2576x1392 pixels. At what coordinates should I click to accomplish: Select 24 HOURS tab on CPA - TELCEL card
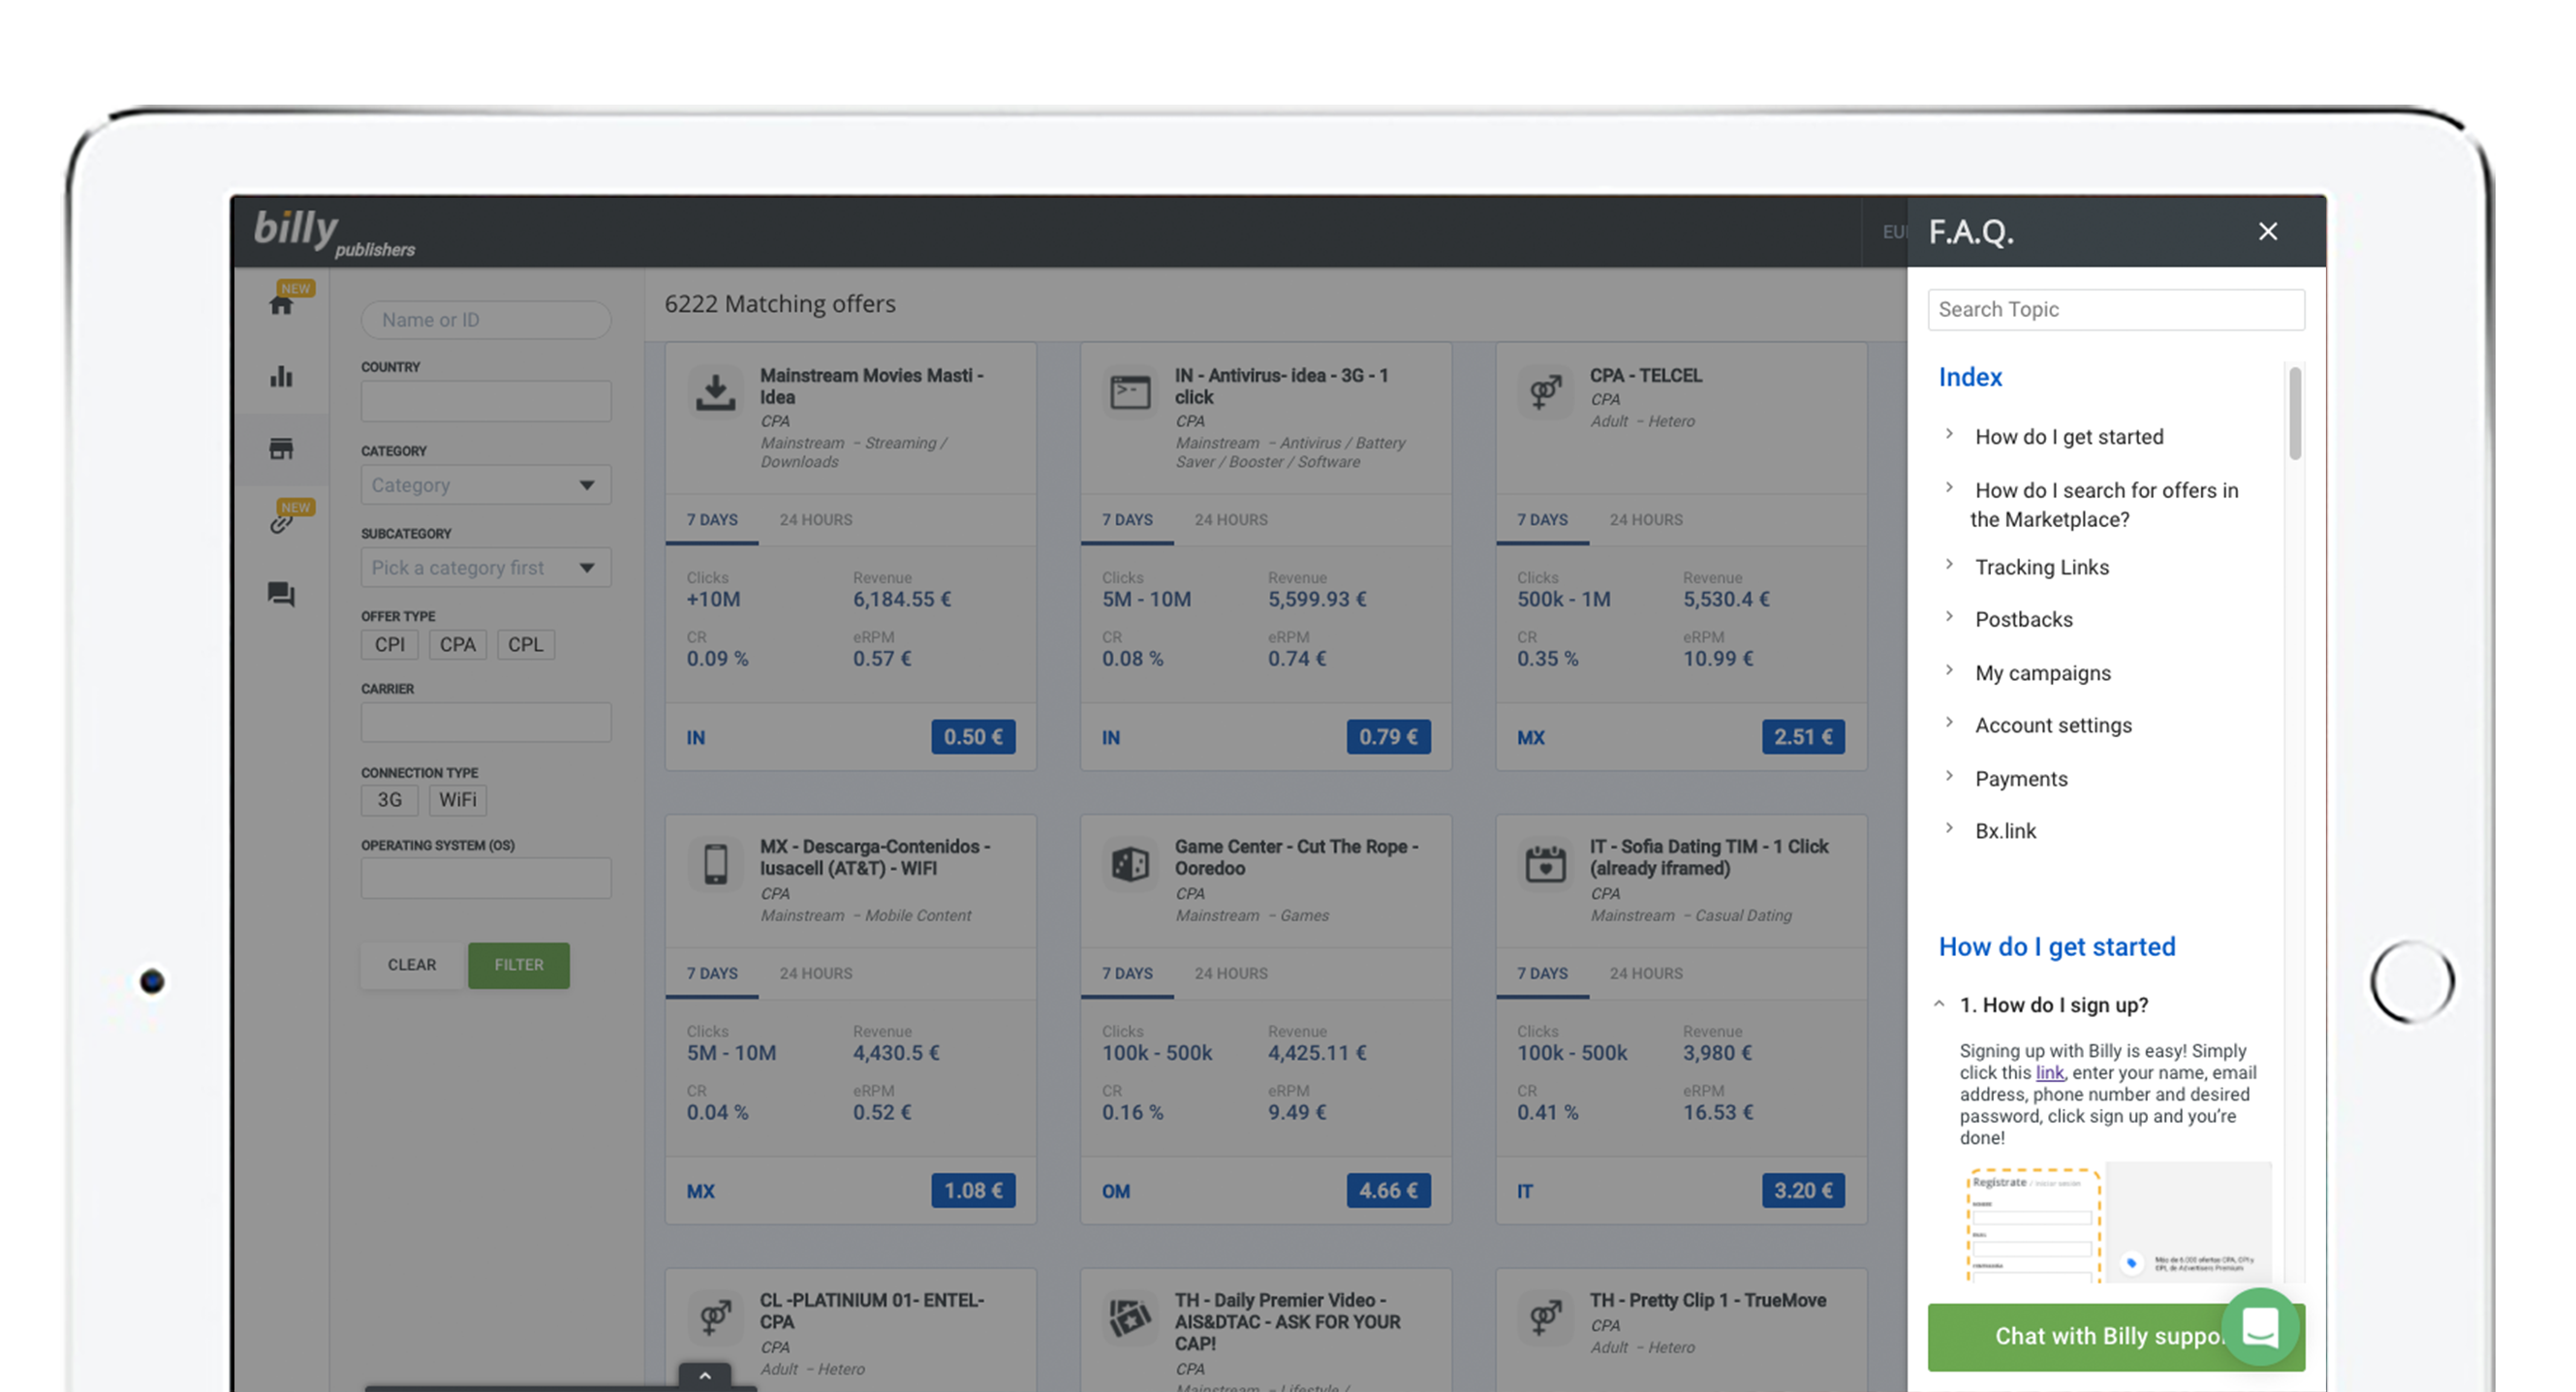(1646, 520)
